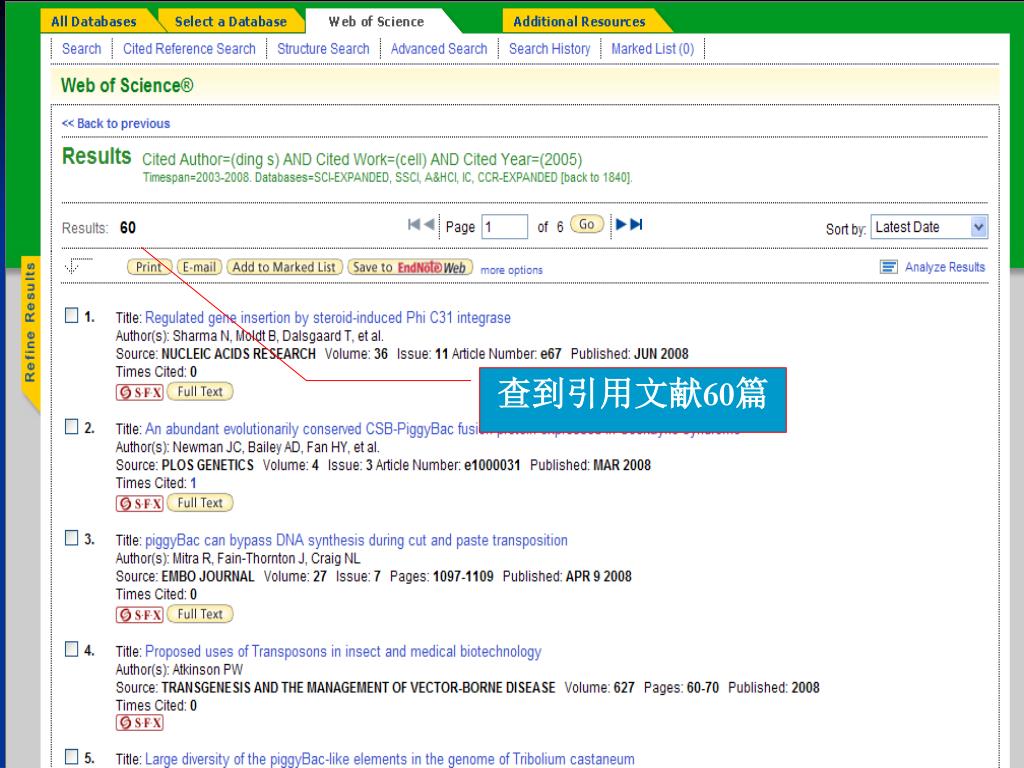Open Search menu link
The height and width of the screenshot is (768, 1024).
(82, 49)
